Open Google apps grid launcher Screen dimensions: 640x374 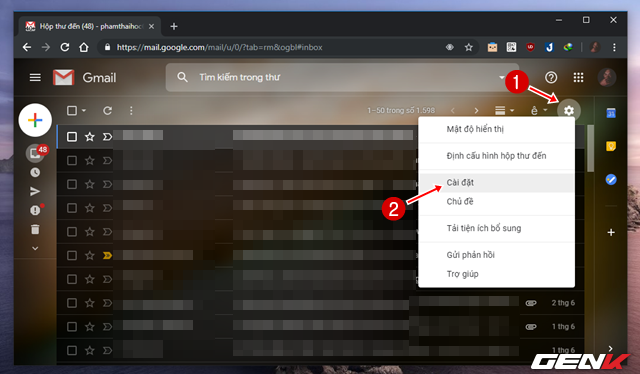coord(578,78)
